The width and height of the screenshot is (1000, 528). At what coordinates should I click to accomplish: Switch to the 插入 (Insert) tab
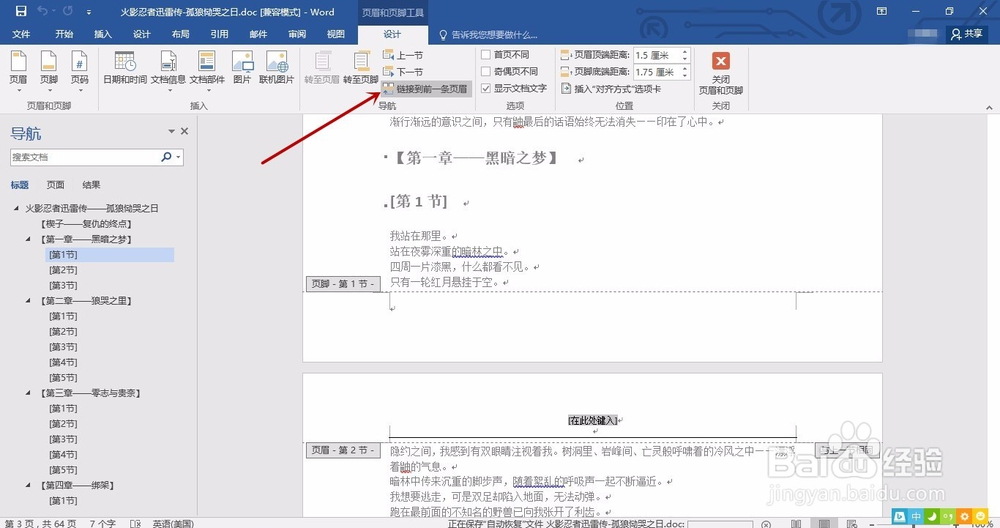tap(103, 34)
